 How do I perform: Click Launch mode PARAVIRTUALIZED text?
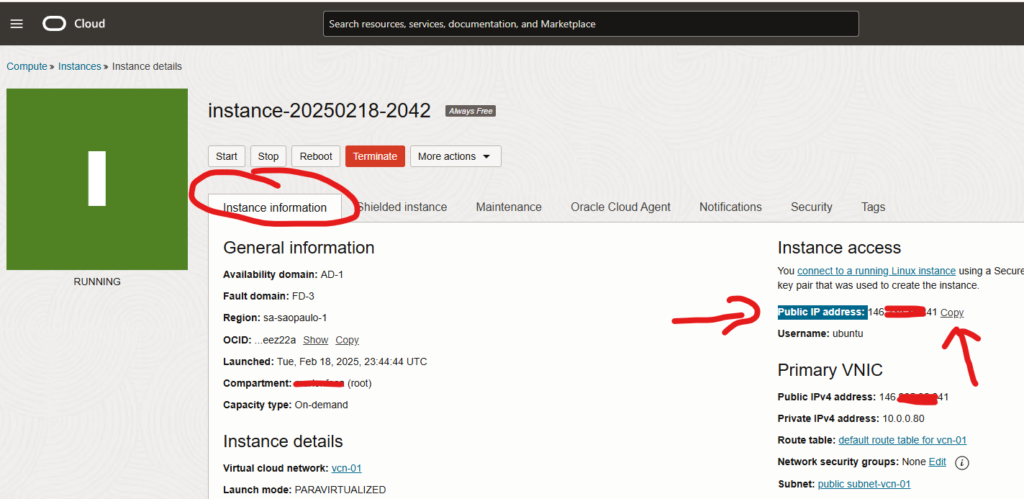point(304,490)
